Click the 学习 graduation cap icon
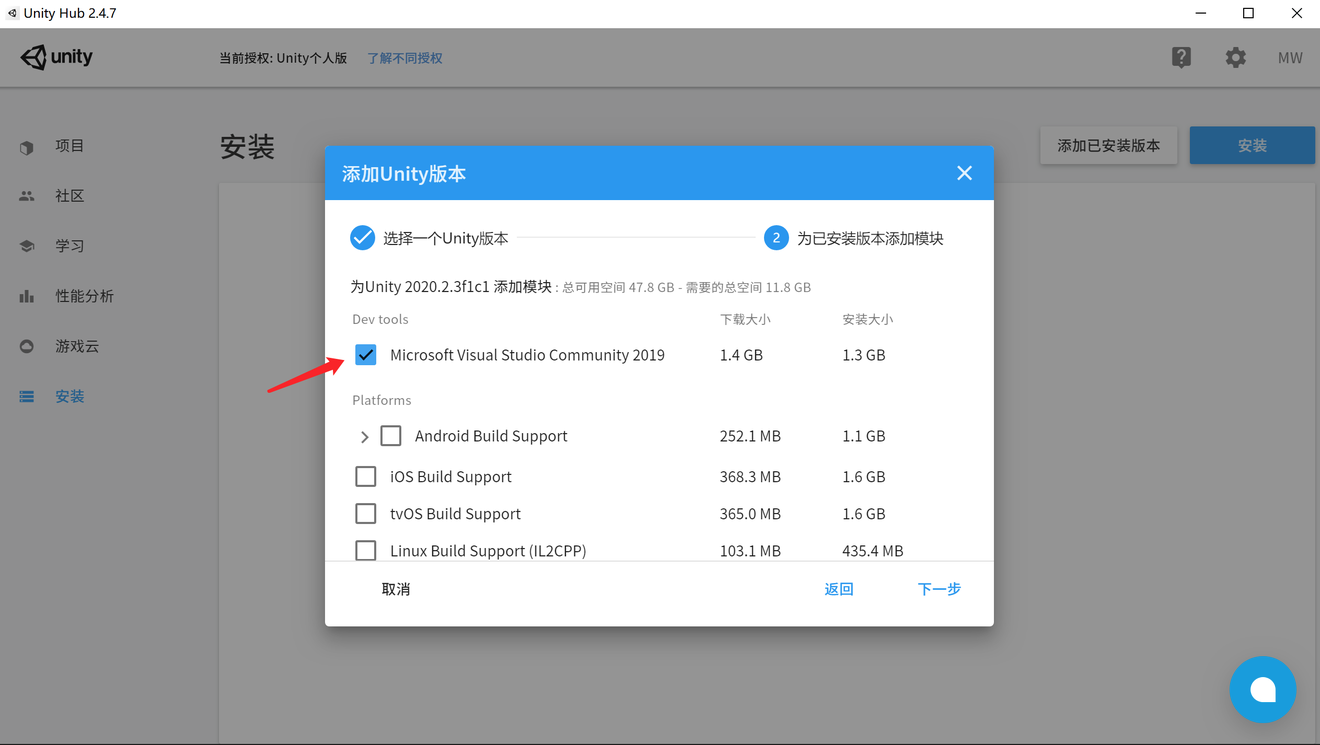 (27, 246)
